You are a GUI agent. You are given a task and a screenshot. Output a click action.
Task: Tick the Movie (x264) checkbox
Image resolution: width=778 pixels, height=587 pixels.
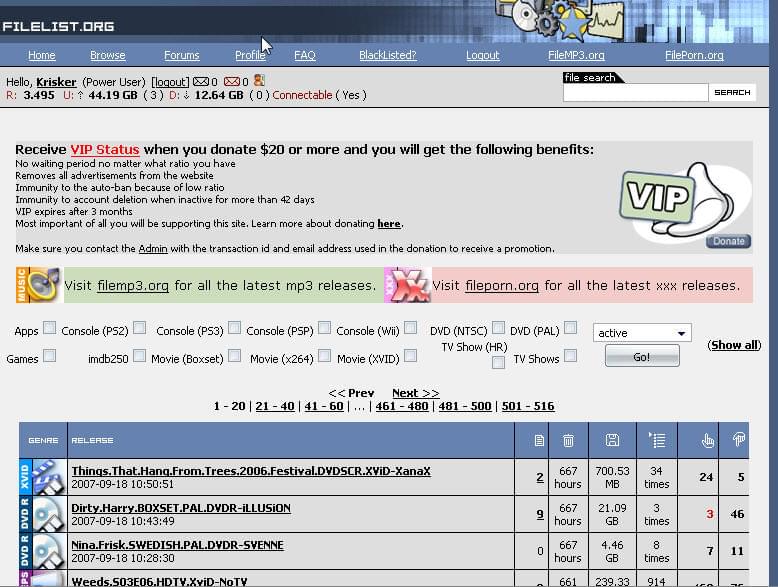click(324, 356)
